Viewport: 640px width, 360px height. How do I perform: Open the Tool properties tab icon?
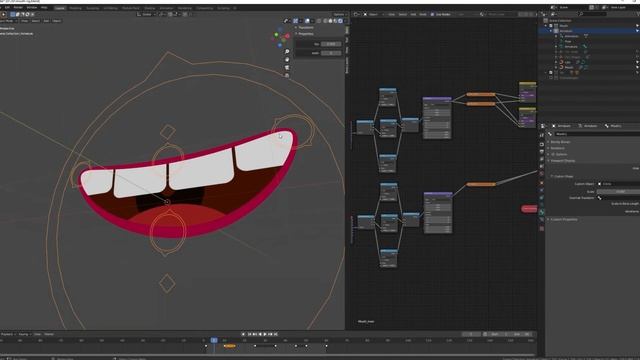click(542, 136)
